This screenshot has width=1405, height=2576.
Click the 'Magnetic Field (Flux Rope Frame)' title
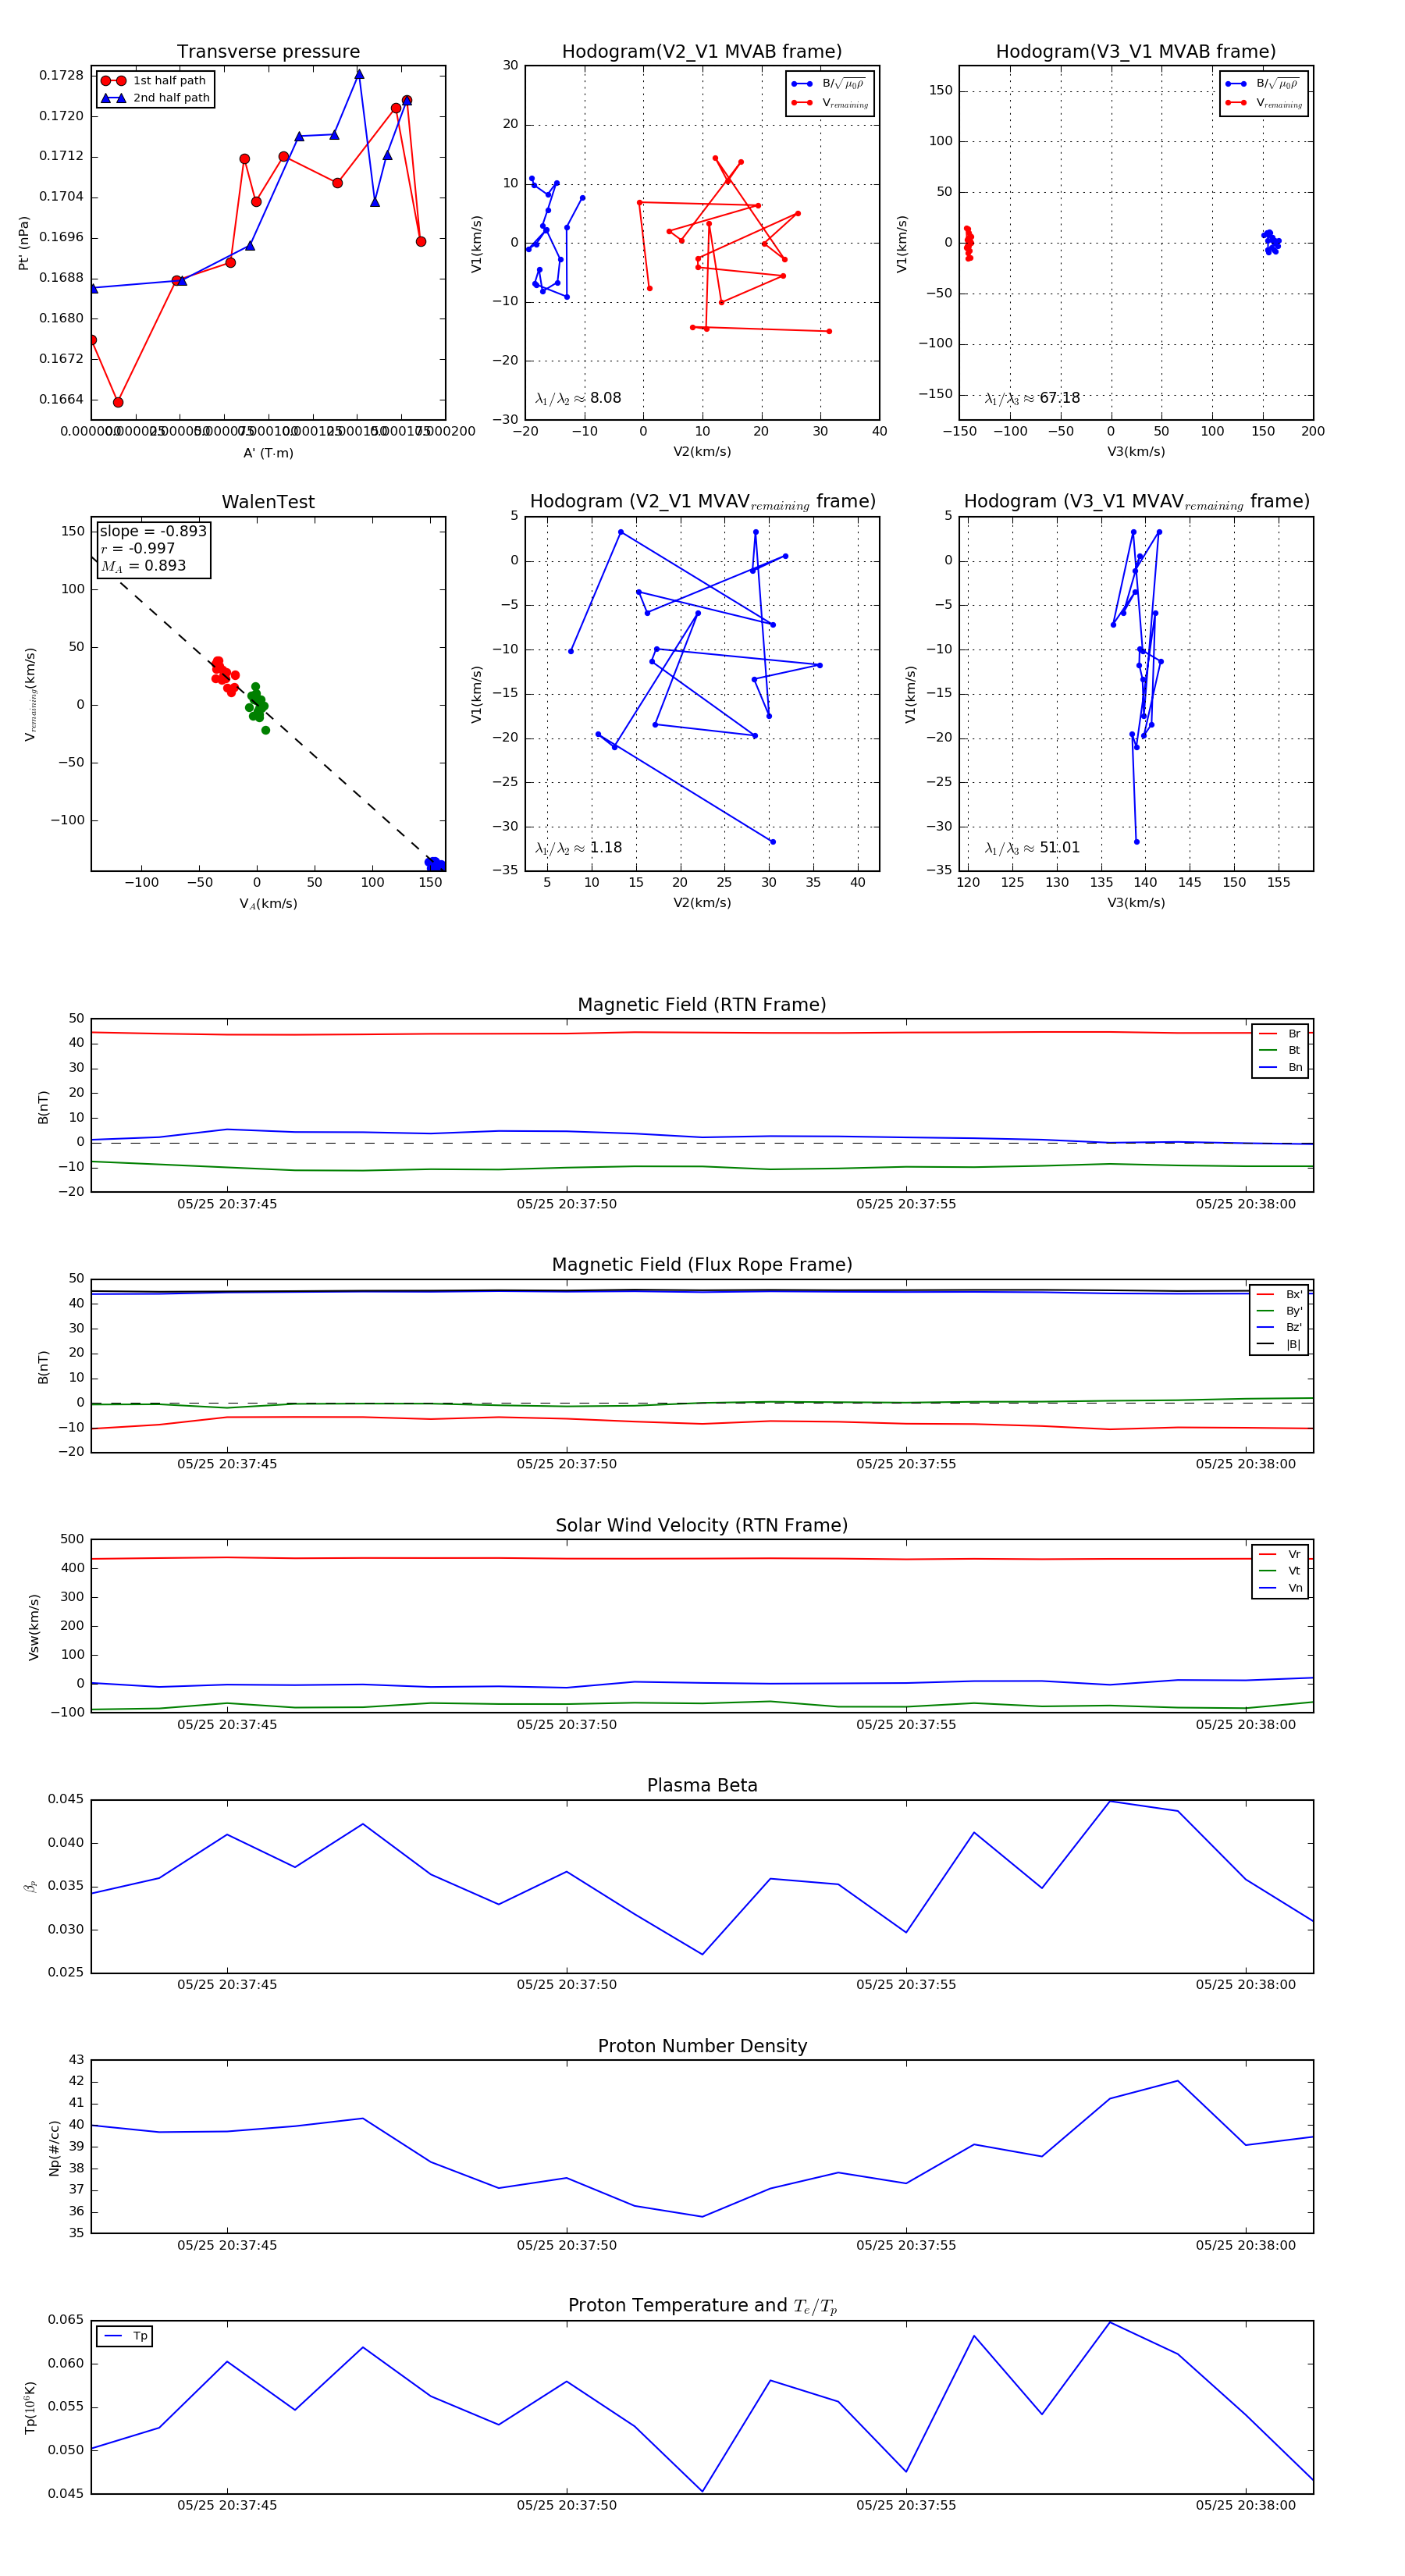[x=702, y=1265]
